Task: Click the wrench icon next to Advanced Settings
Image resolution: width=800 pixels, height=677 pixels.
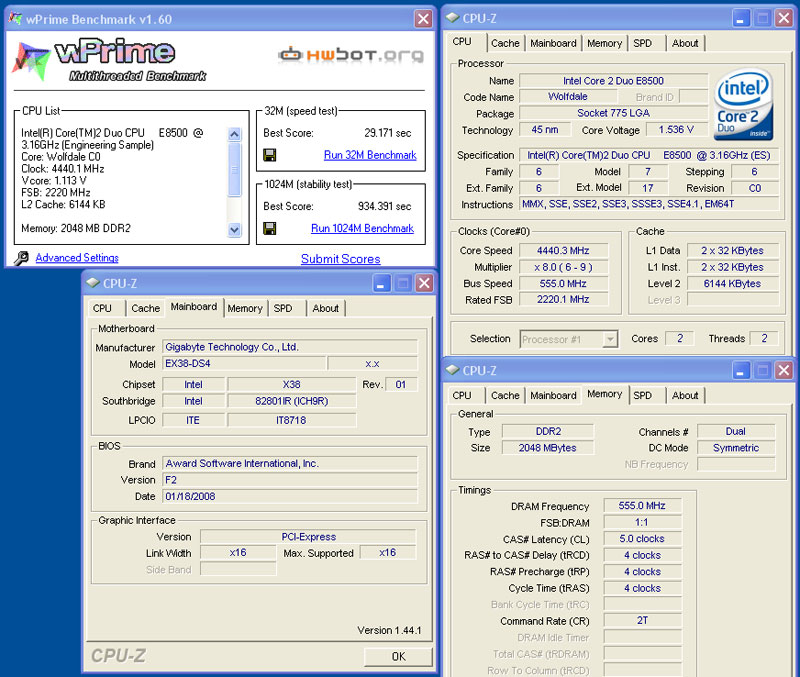Action: point(22,258)
